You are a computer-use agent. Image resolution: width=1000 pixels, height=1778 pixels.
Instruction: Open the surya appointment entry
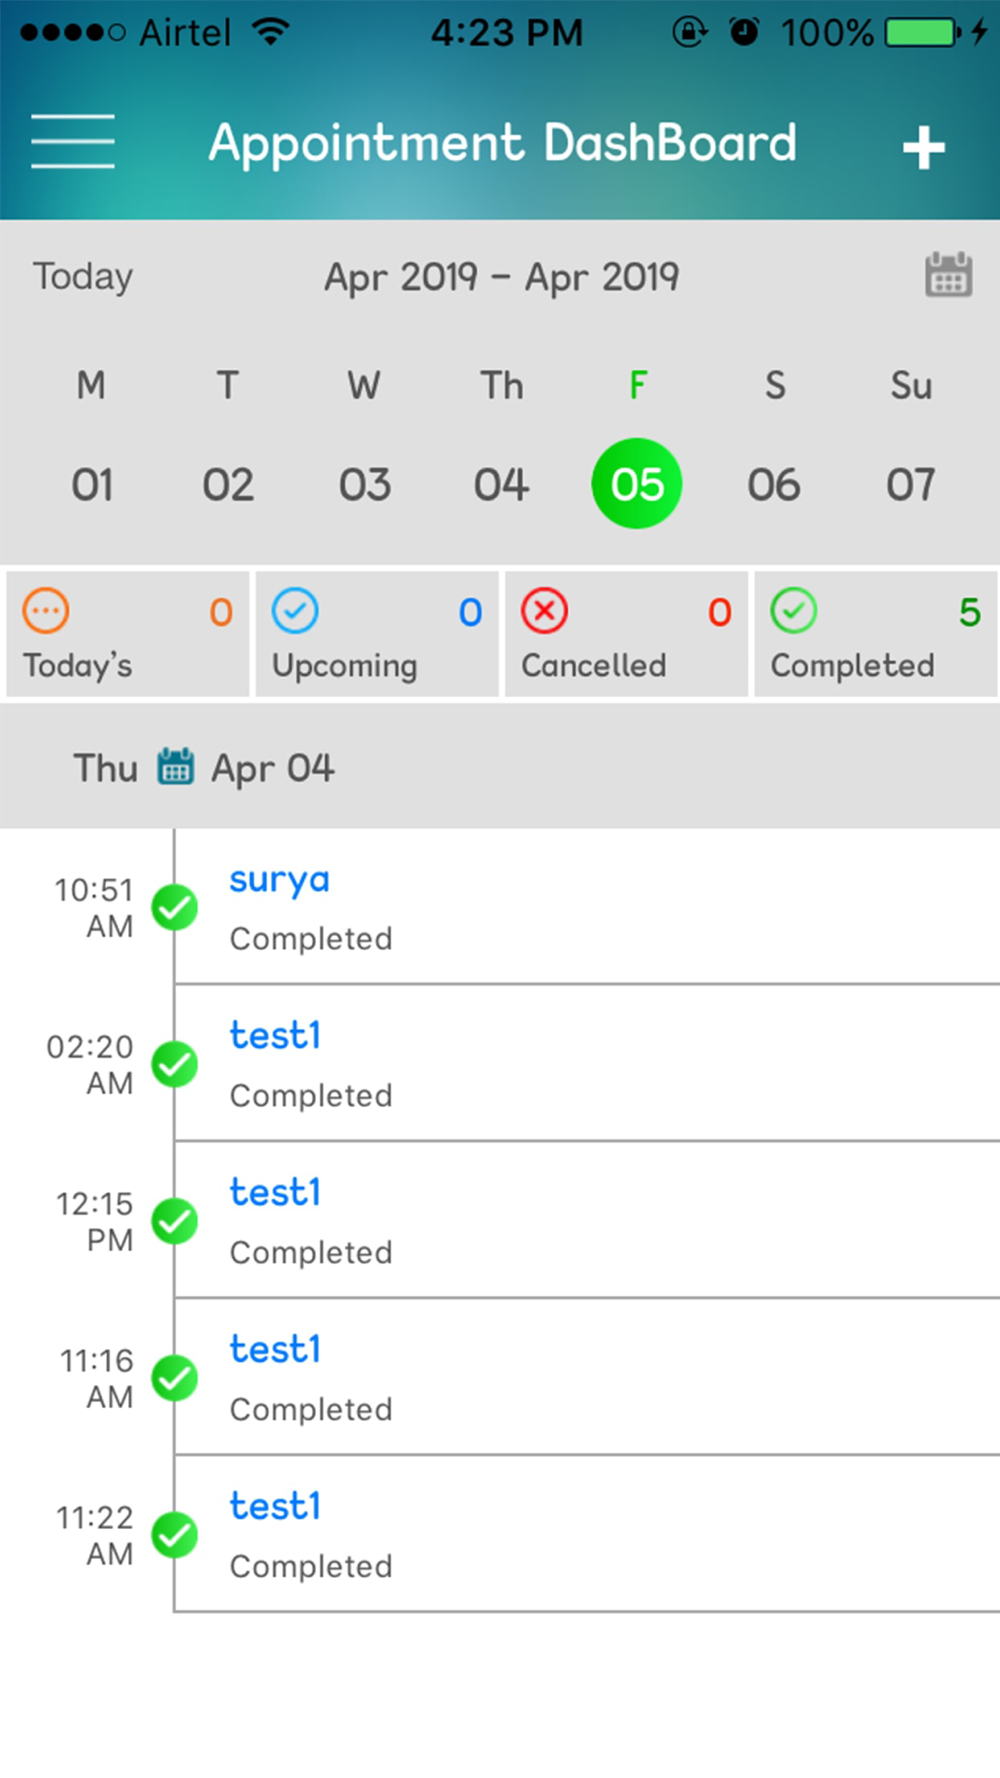pyautogui.click(x=280, y=881)
